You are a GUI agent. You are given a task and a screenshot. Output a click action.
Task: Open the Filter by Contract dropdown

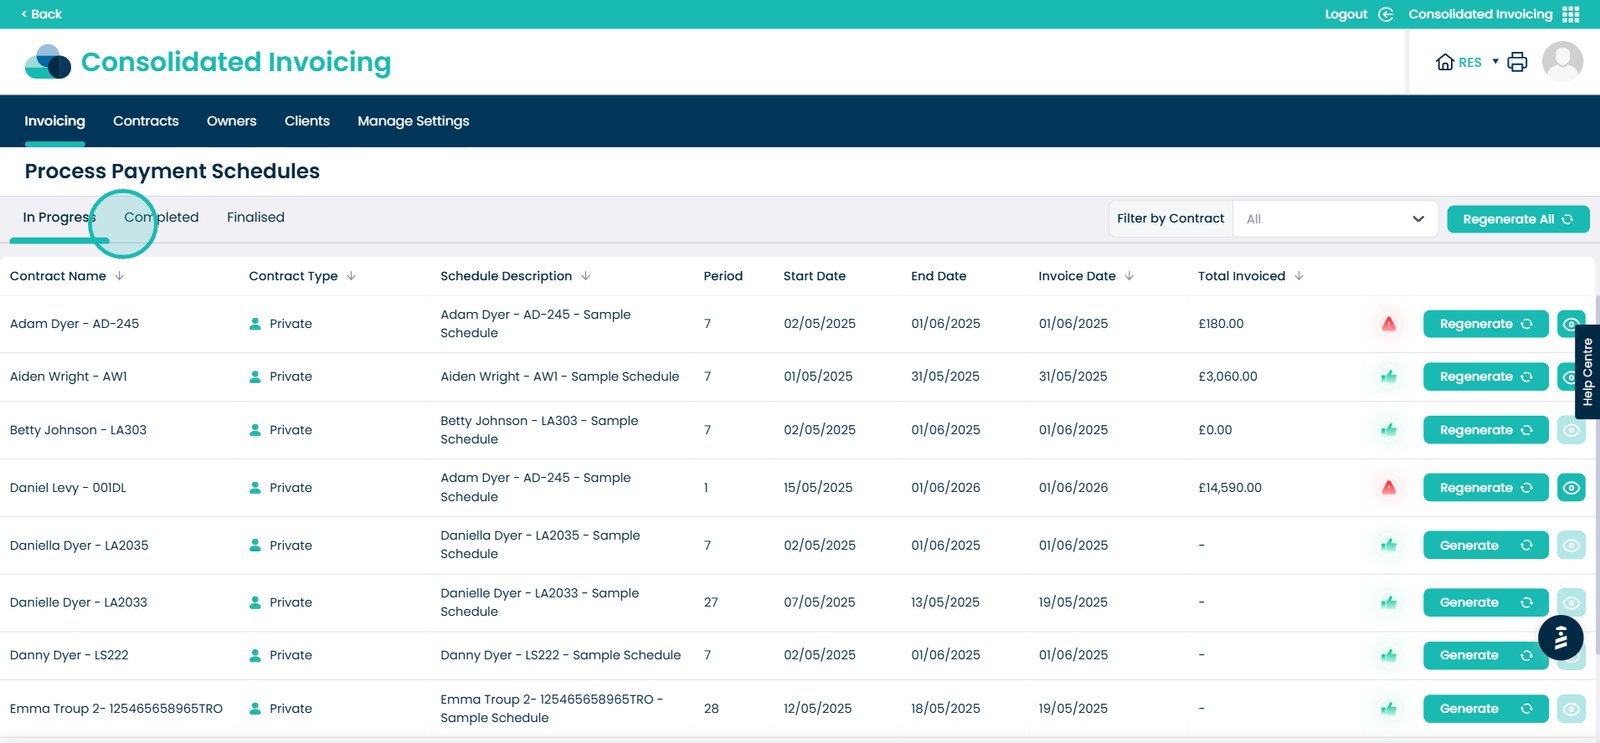1335,219
